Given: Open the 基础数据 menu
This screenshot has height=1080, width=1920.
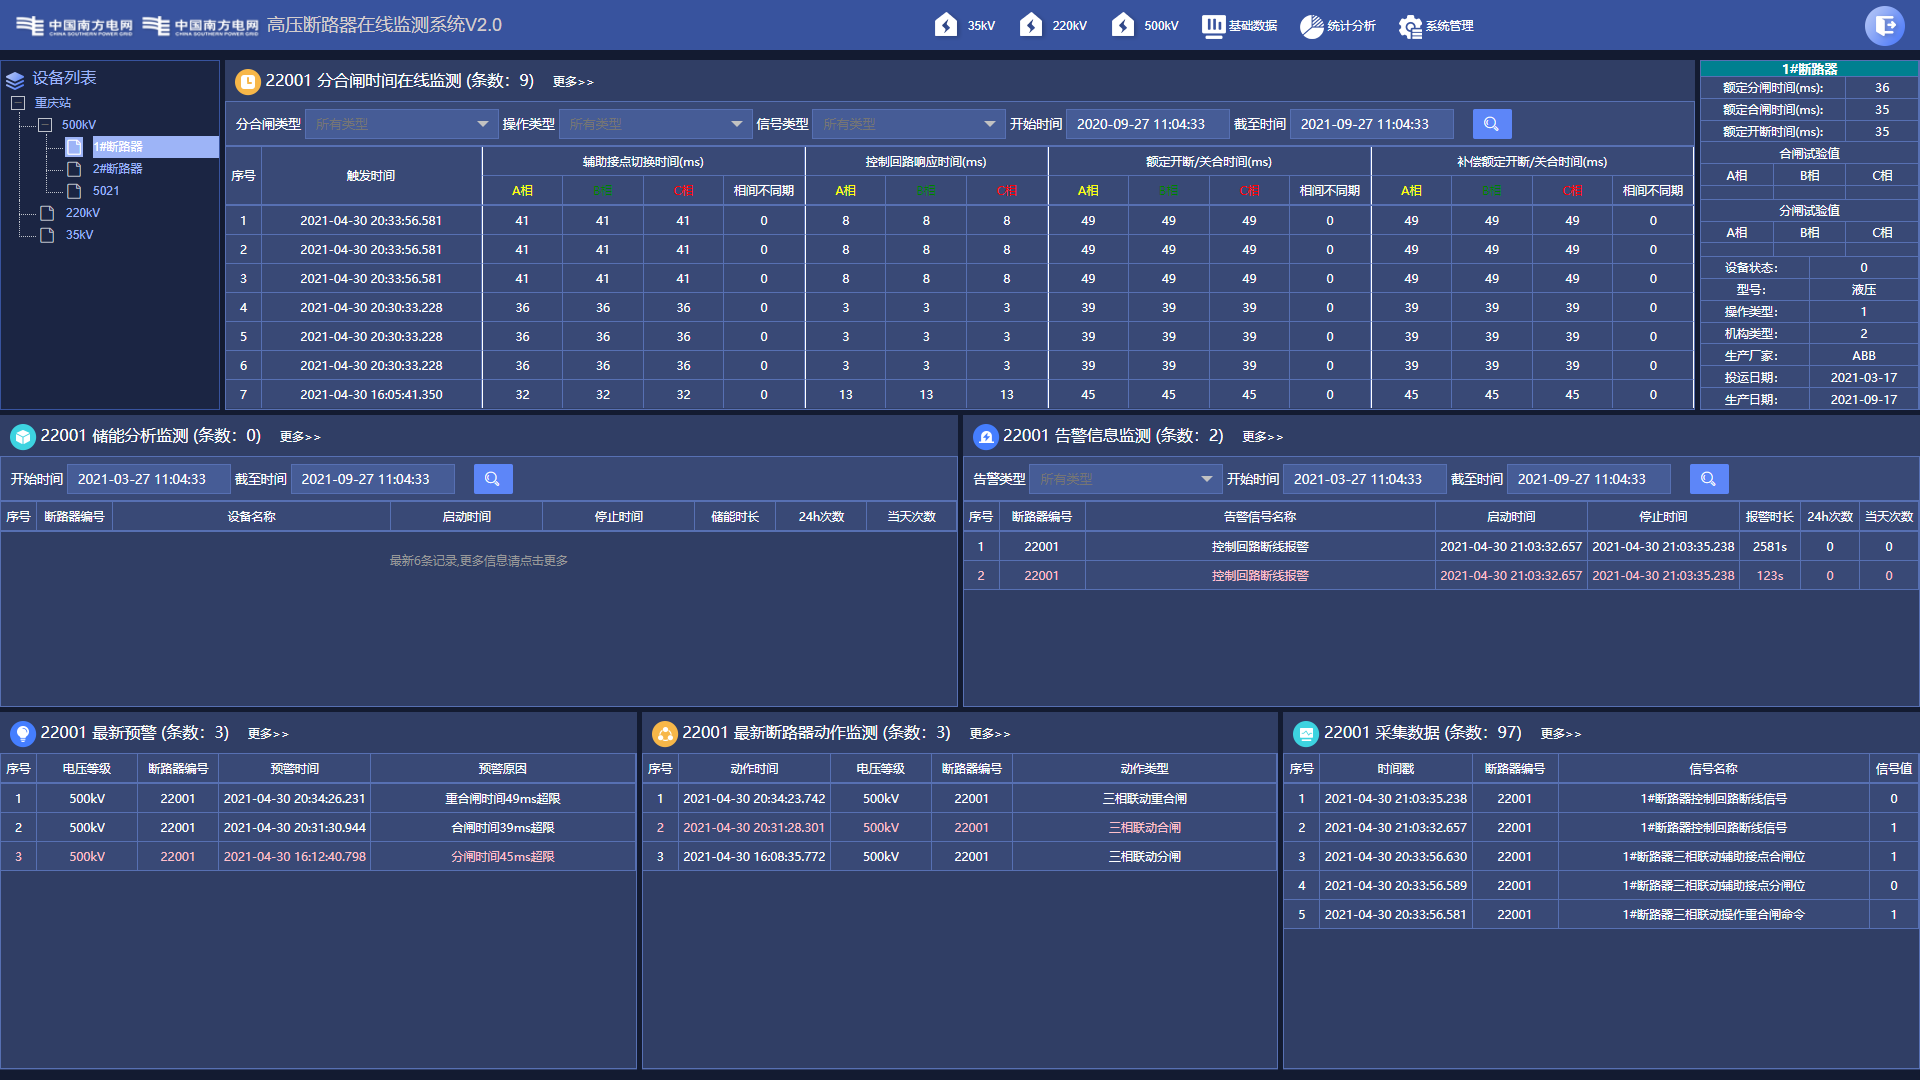Looking at the screenshot, I should [1239, 26].
